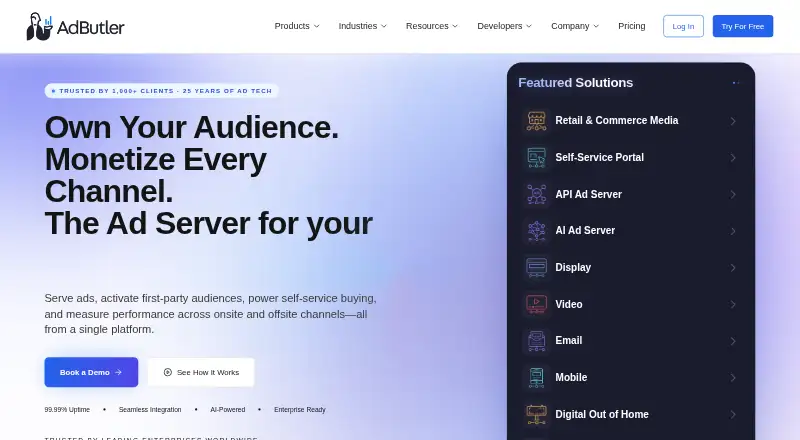Click the chevron on the Video row
Screen dimensions: 800x440
(733, 304)
